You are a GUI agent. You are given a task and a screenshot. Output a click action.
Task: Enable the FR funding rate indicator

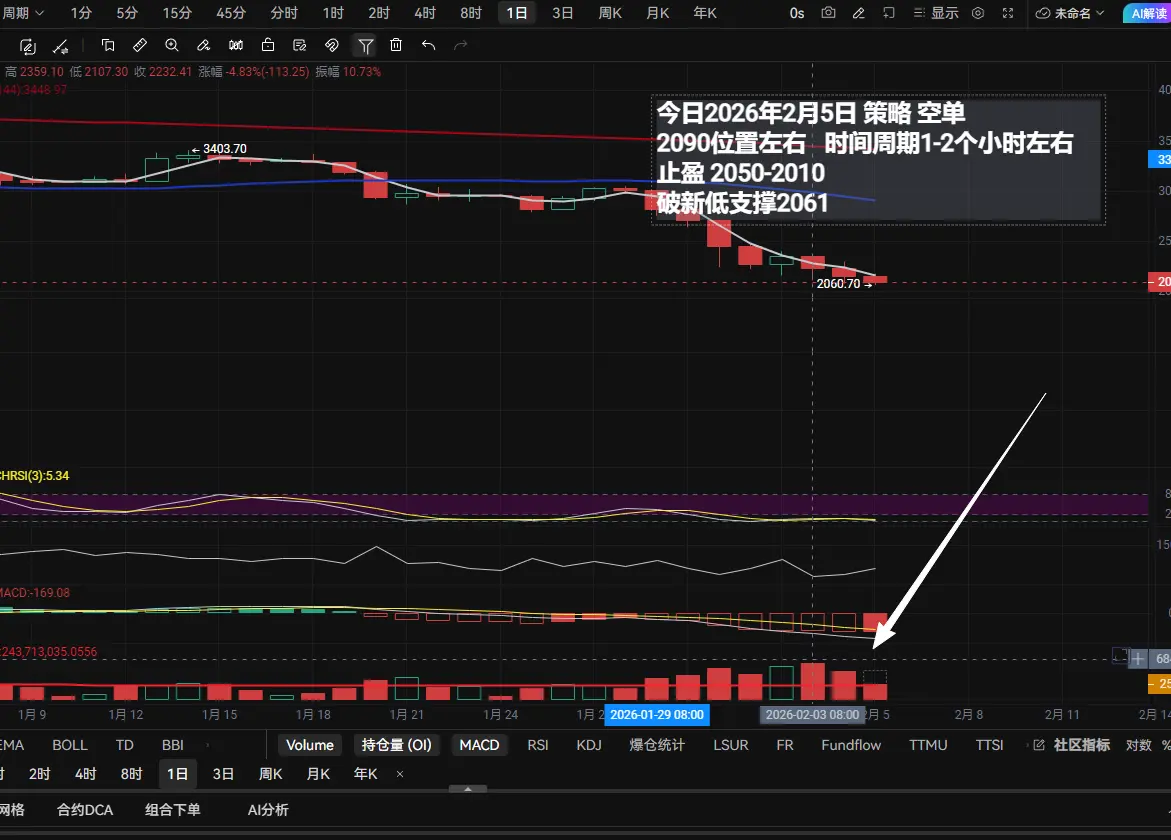pyautogui.click(x=785, y=745)
